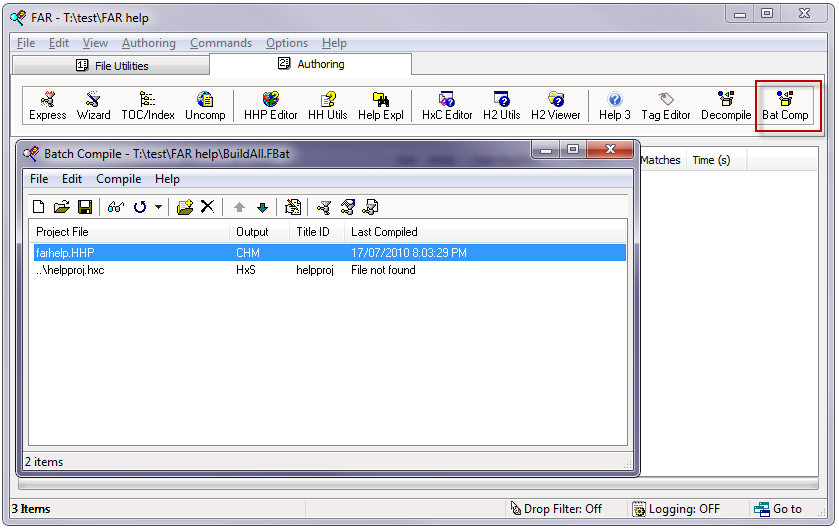Screen dimensions: 839x531
Task: Click the Project File column header
Action: (x=62, y=232)
